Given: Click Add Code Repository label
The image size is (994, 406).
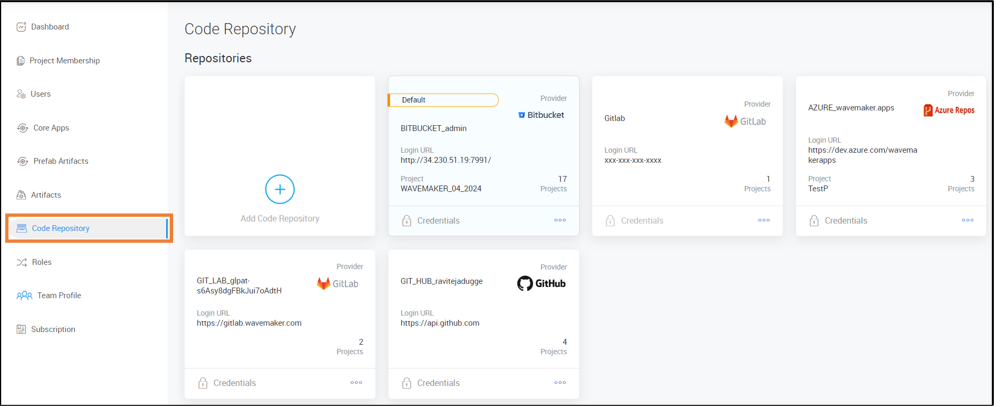Looking at the screenshot, I should [x=280, y=218].
